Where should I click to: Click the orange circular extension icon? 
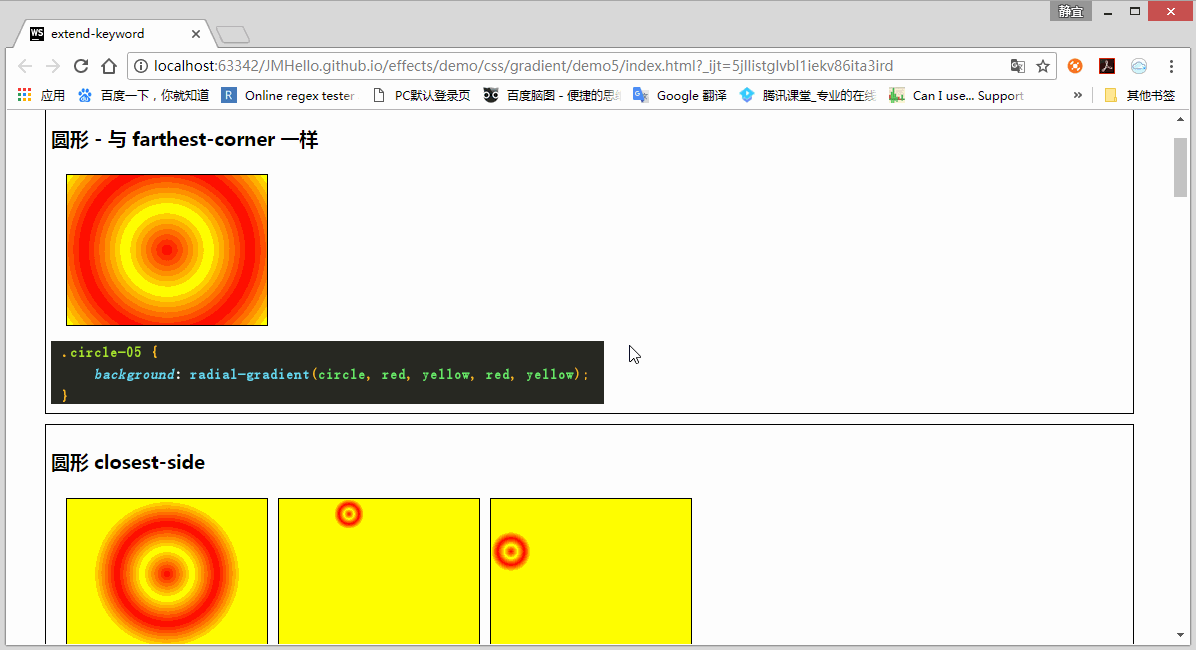1075,66
